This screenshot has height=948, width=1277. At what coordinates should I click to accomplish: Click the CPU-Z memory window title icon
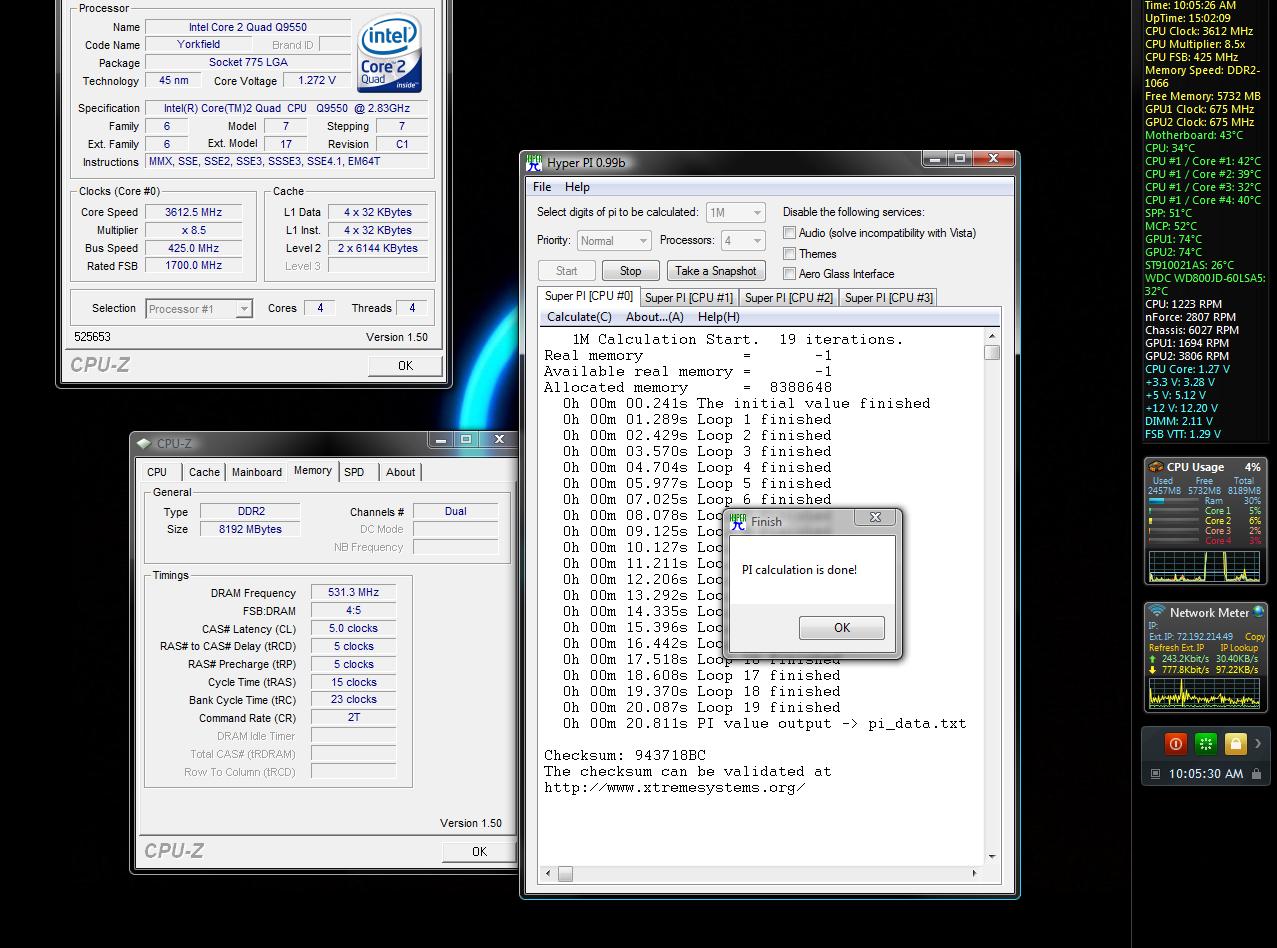pyautogui.click(x=144, y=443)
